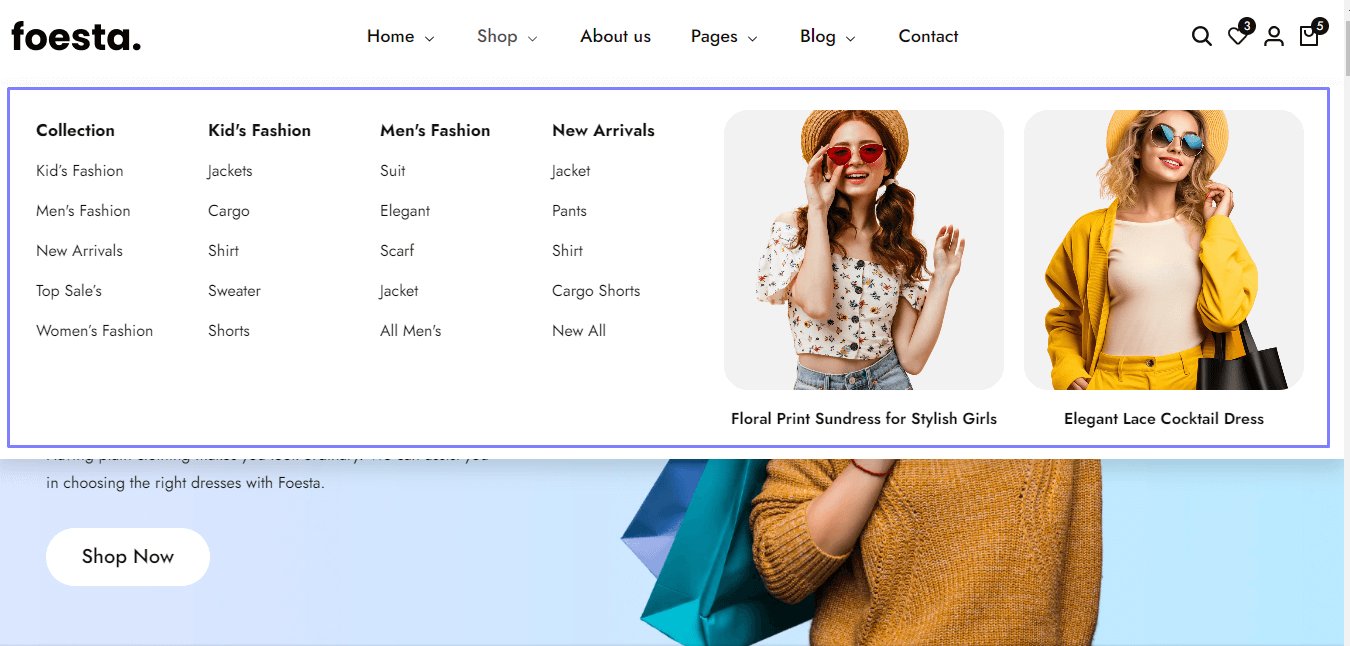Open the shopping bag cart icon

[1309, 37]
